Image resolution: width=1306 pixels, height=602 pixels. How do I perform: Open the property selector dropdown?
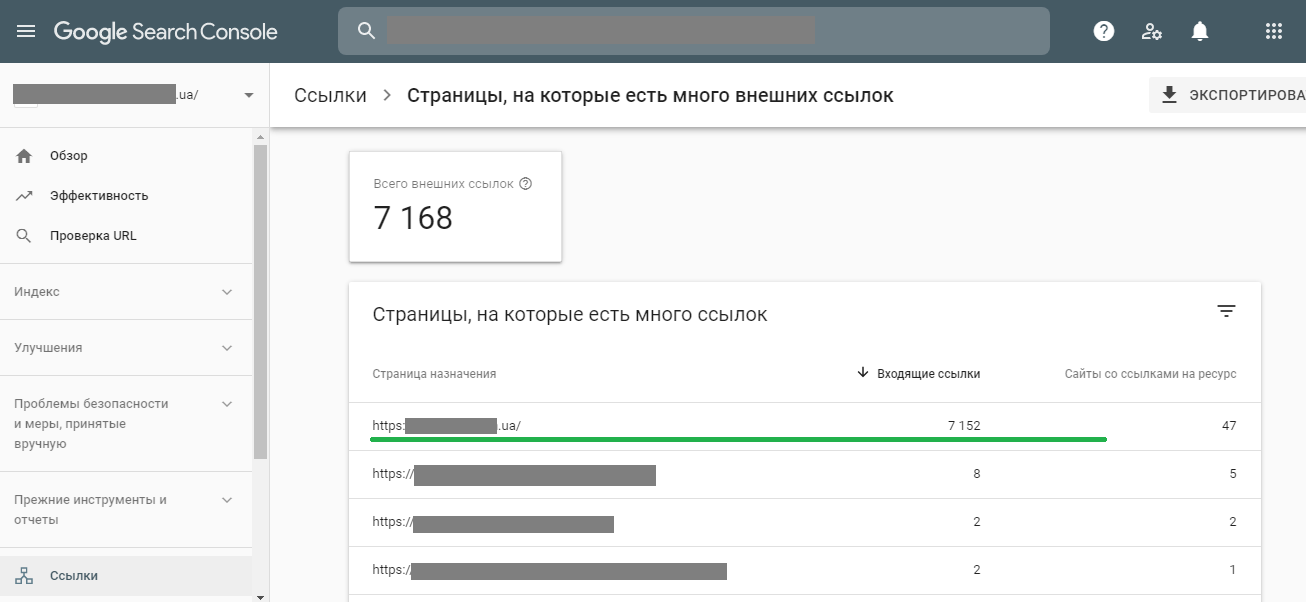click(249, 95)
